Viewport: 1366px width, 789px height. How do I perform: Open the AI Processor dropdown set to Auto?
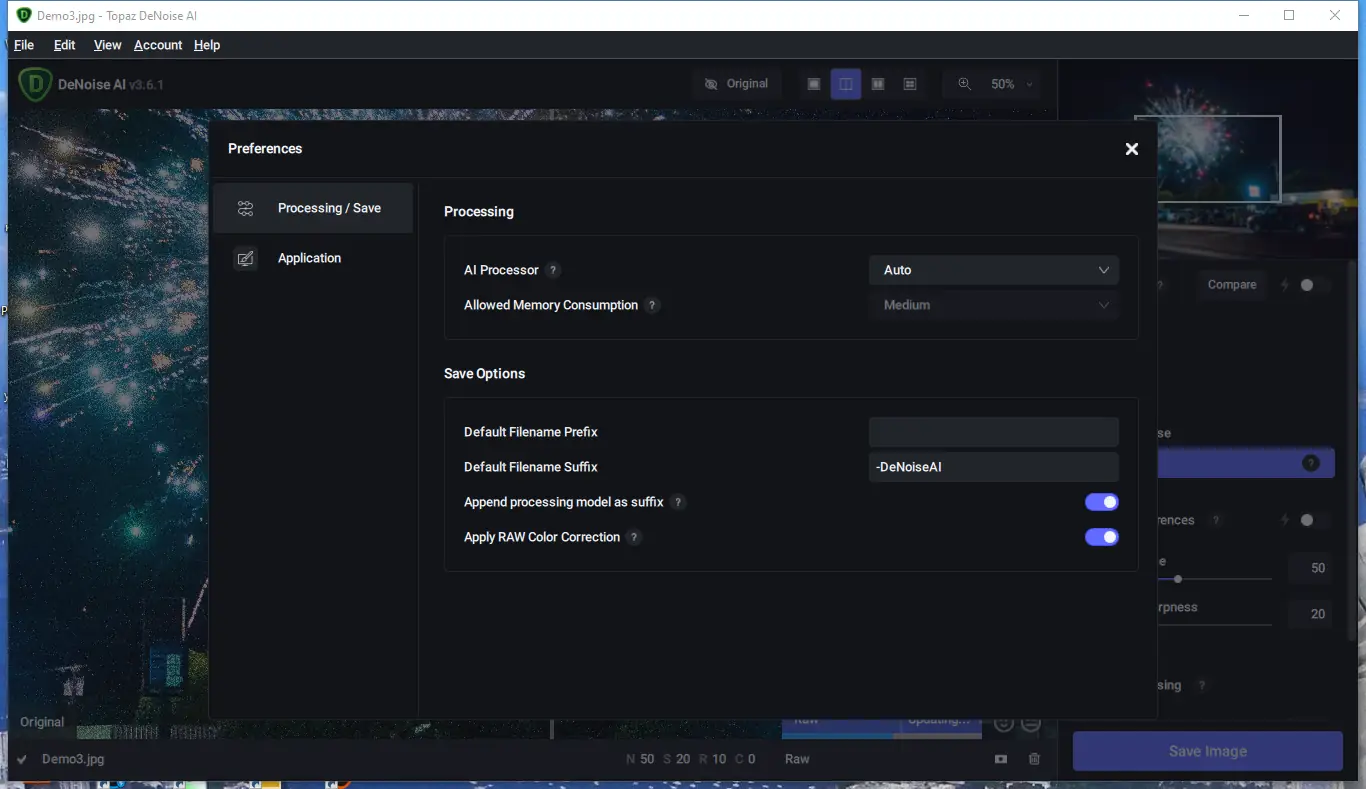994,270
